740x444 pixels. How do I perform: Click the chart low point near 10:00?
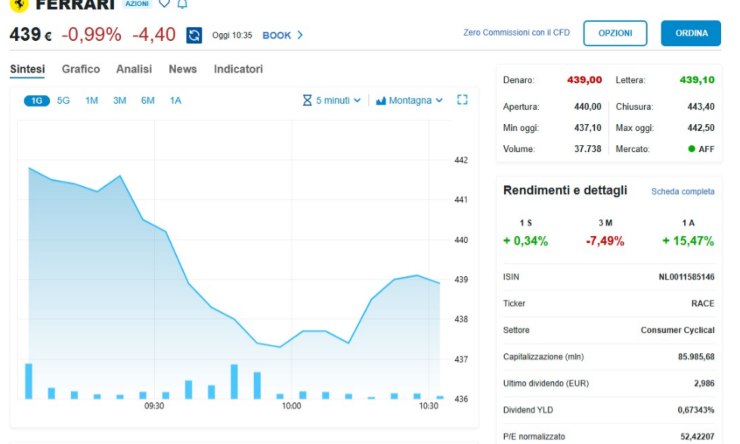click(x=279, y=347)
